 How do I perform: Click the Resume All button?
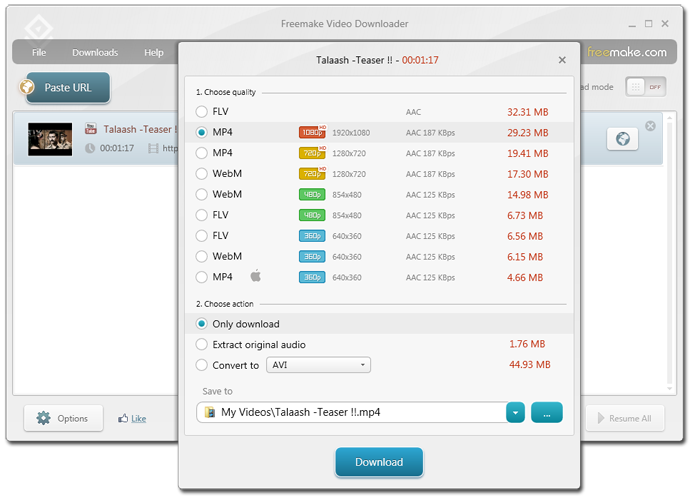[x=625, y=418]
